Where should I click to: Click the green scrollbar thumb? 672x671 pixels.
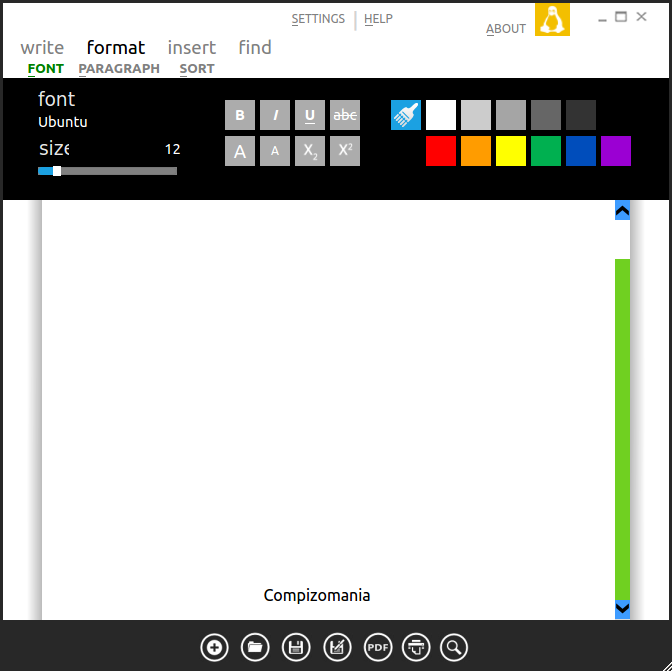click(x=622, y=429)
